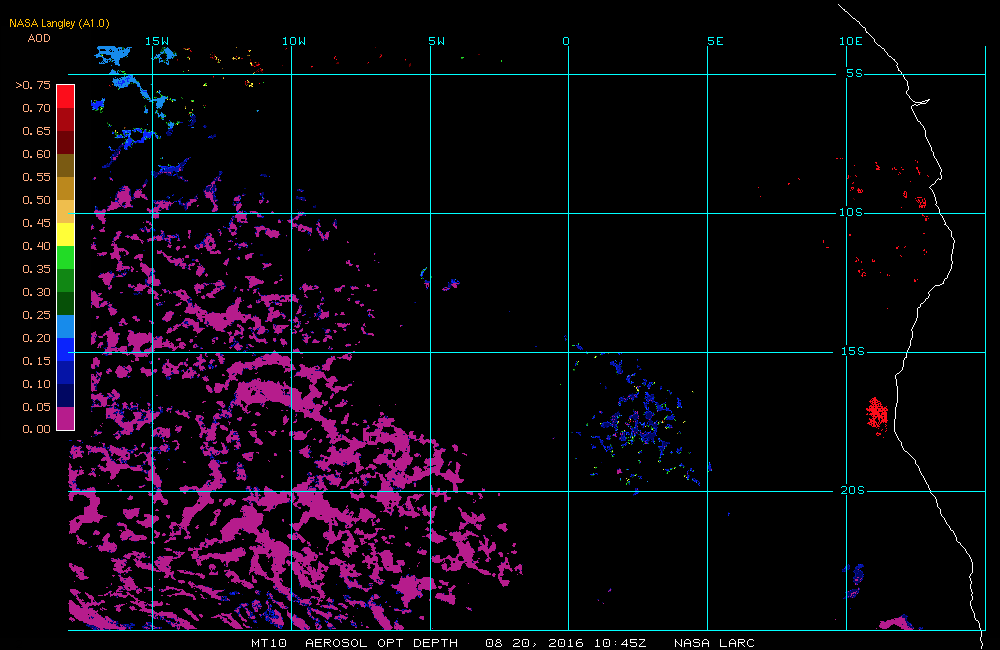Click the 10W longitude label

(294, 41)
